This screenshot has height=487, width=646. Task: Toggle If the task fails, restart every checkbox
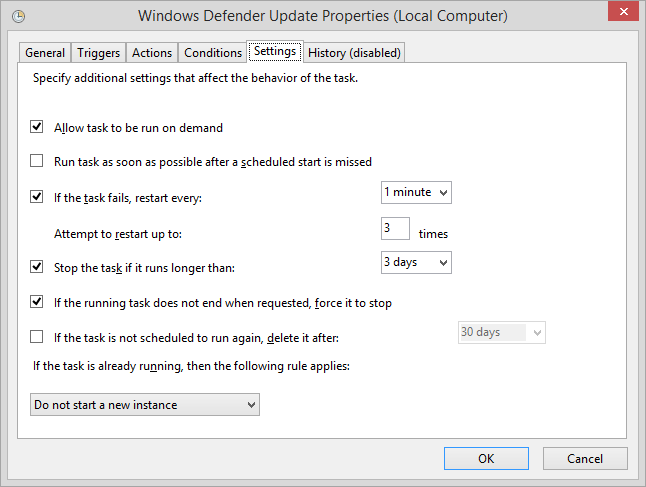[x=36, y=197]
